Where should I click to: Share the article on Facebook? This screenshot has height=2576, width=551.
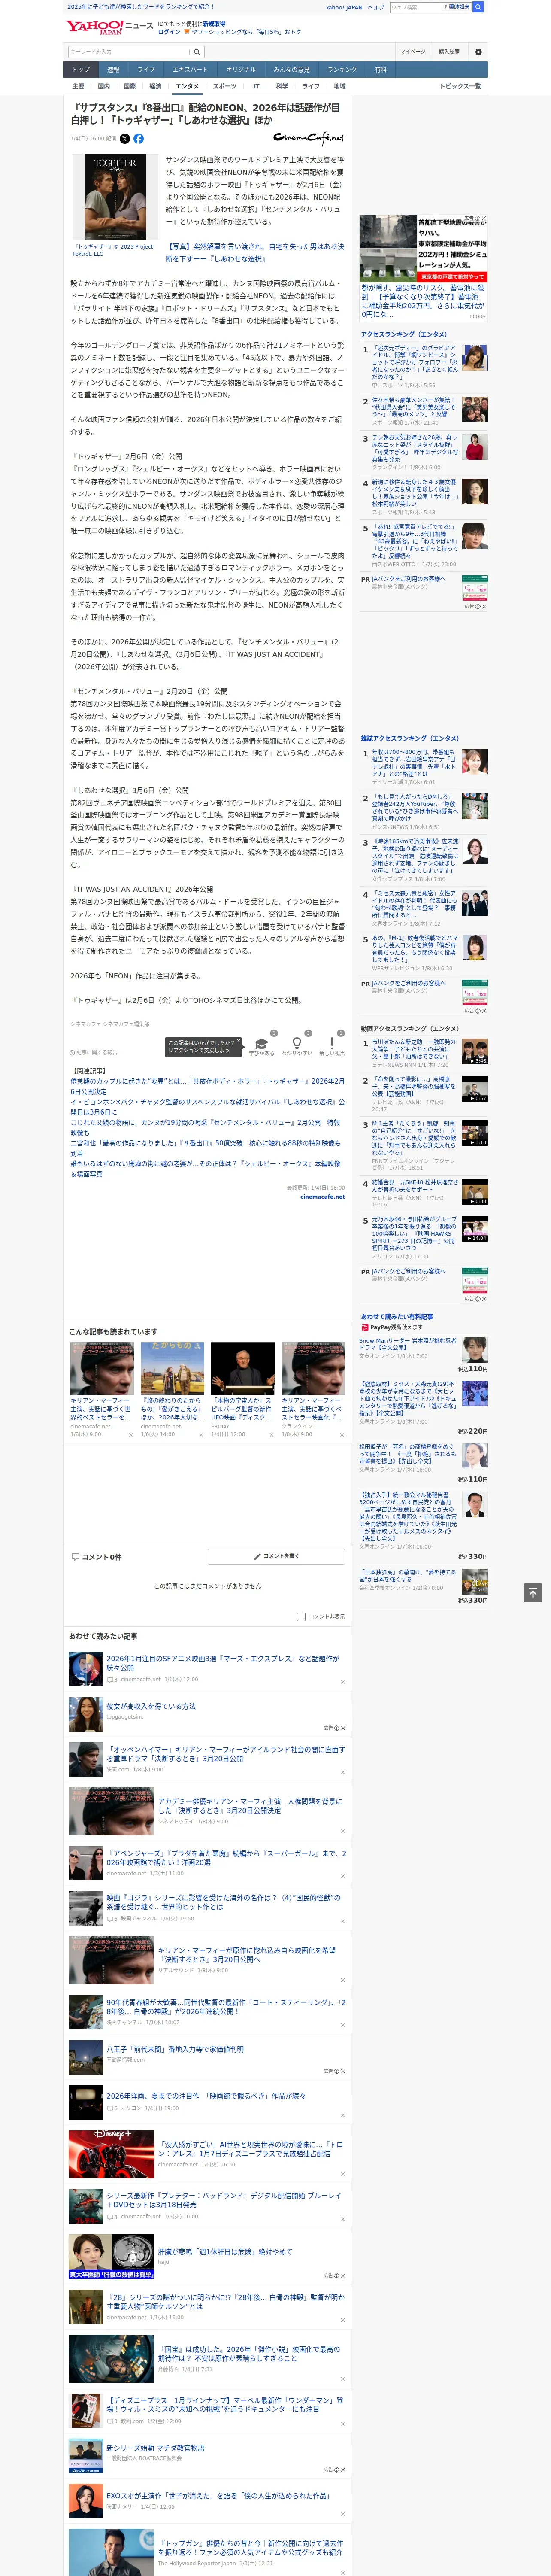(x=138, y=139)
